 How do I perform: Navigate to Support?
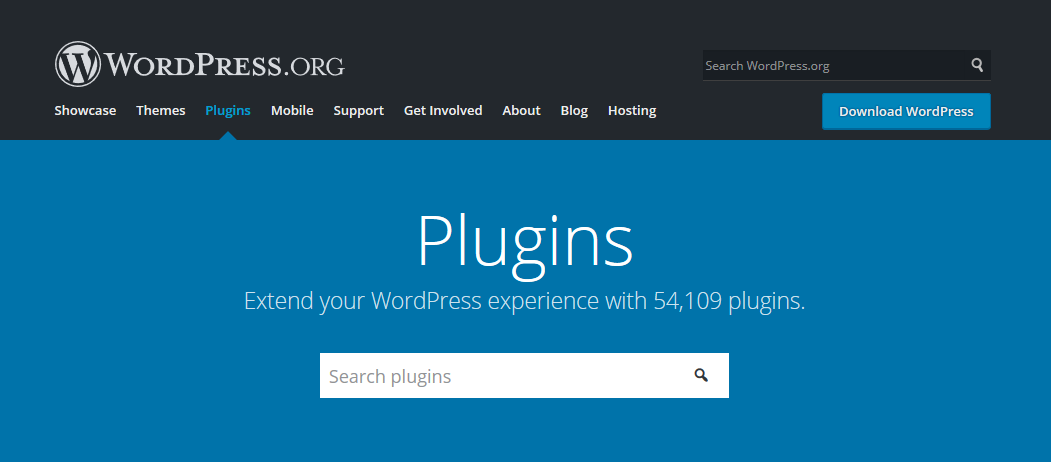click(x=359, y=111)
